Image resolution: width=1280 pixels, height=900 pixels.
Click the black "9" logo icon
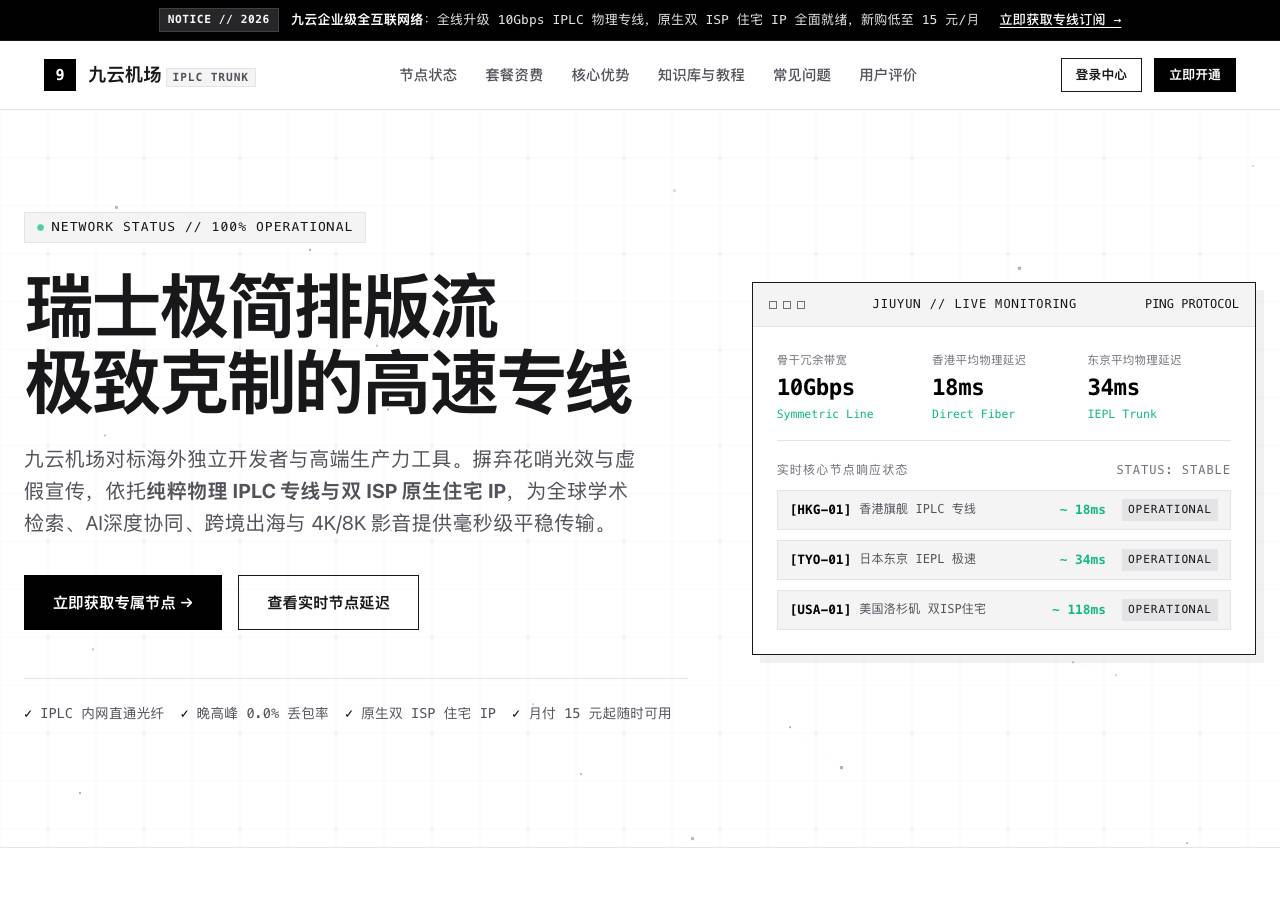click(60, 75)
